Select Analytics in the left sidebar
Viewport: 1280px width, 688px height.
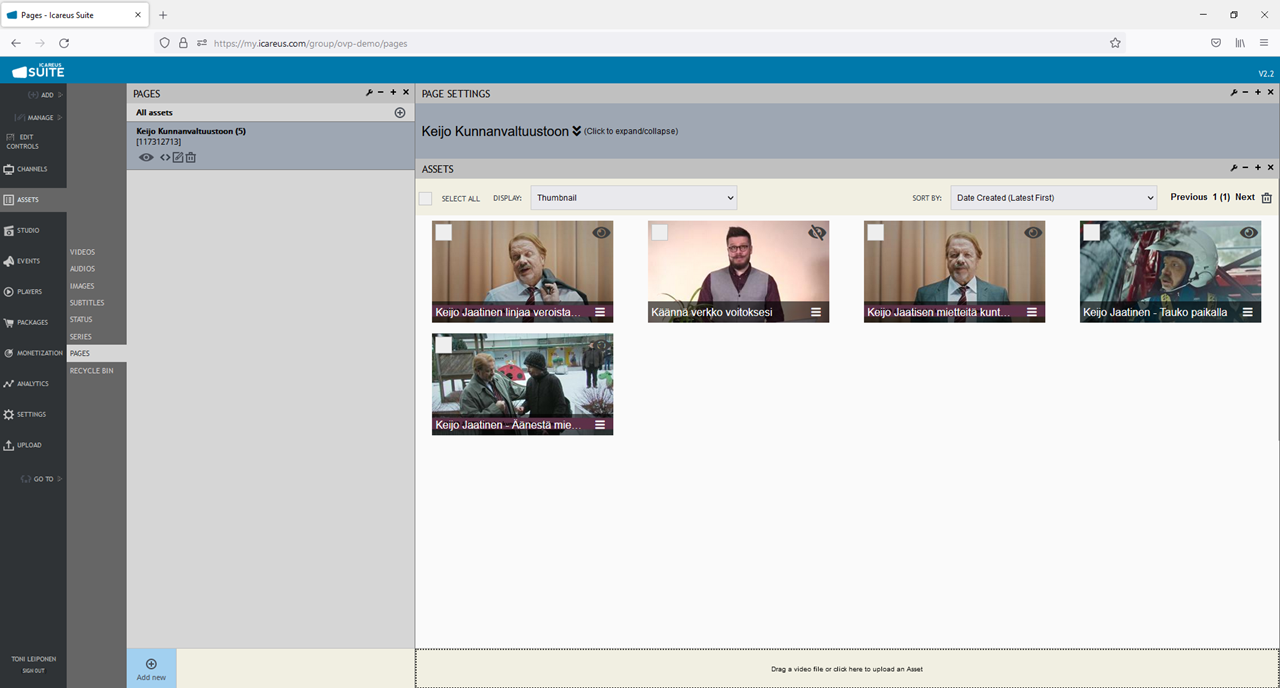click(x=32, y=384)
